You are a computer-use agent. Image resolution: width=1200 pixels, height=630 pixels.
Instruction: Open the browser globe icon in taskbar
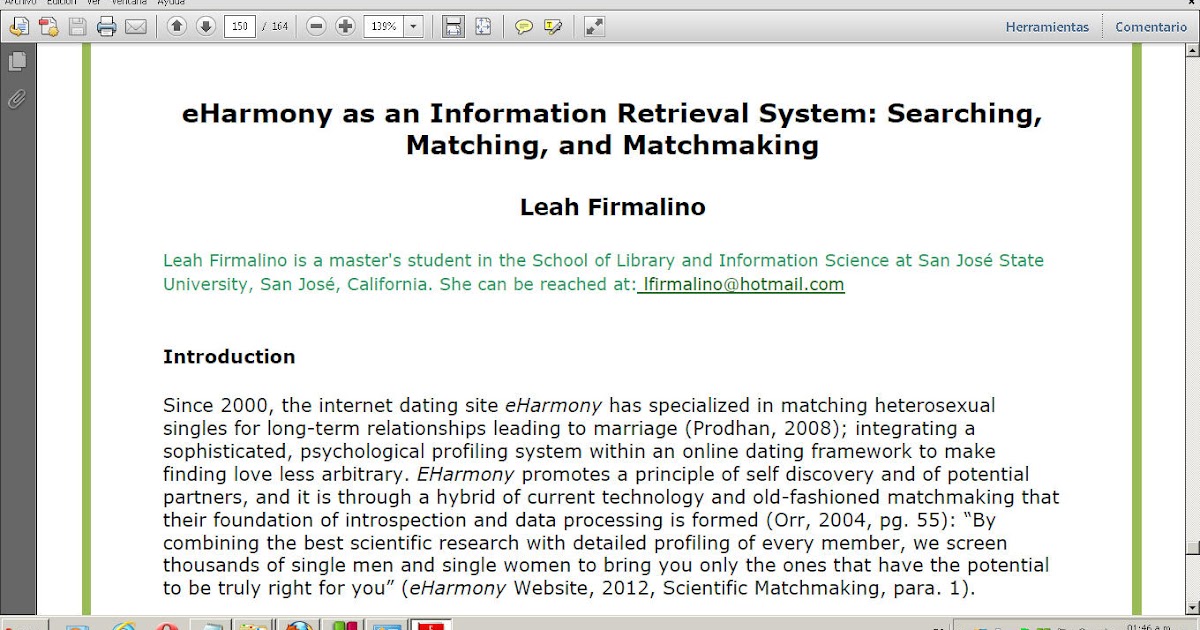point(299,626)
